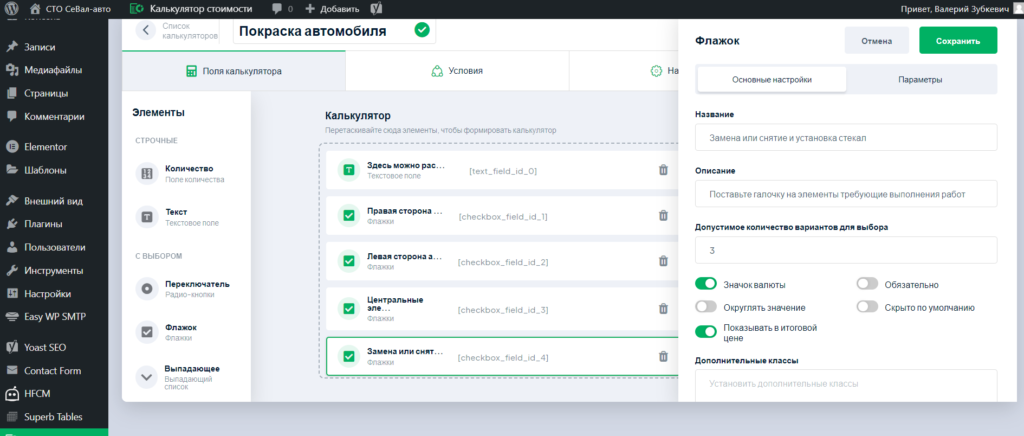The width and height of the screenshot is (1024, 436).
Task: Open Superb Tables in the sidebar
Action: click(54, 416)
